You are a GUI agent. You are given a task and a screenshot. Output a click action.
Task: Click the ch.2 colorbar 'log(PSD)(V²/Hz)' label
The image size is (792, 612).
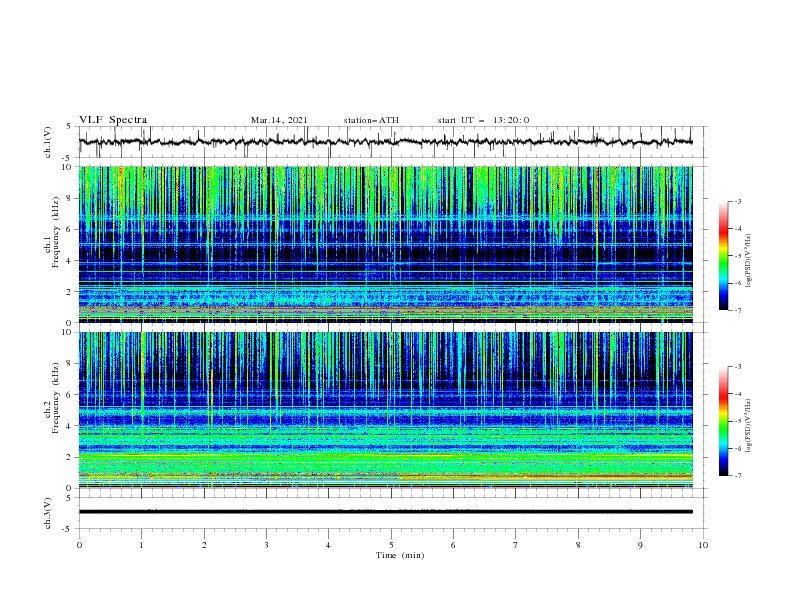pyautogui.click(x=748, y=426)
